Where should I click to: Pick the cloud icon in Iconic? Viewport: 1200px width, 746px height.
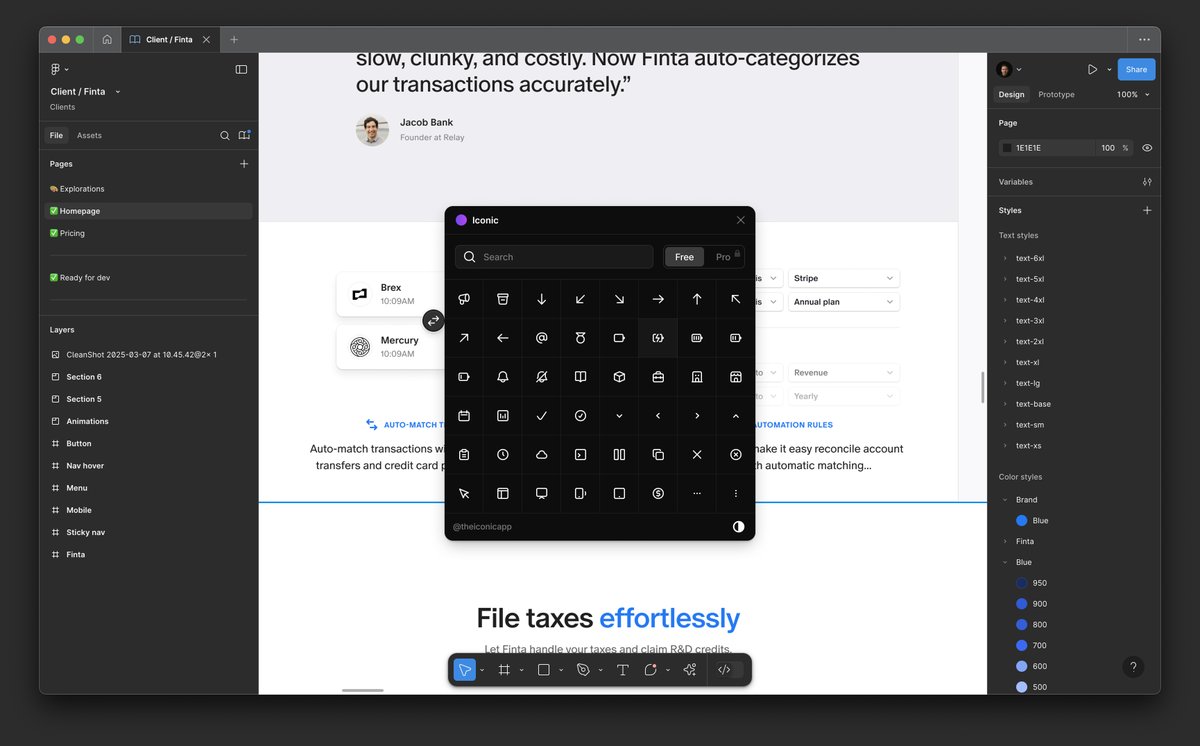[542, 455]
